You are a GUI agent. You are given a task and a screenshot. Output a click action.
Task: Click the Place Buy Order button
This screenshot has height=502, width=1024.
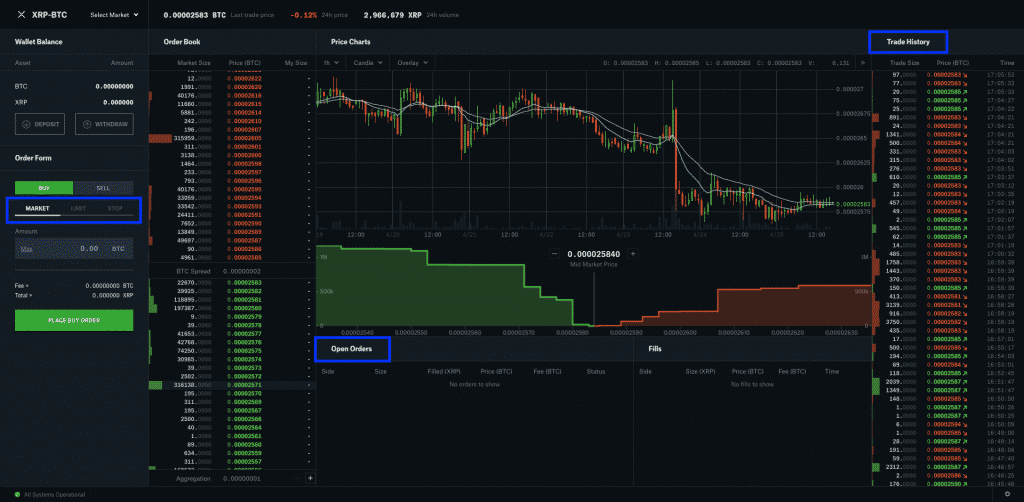coord(74,321)
